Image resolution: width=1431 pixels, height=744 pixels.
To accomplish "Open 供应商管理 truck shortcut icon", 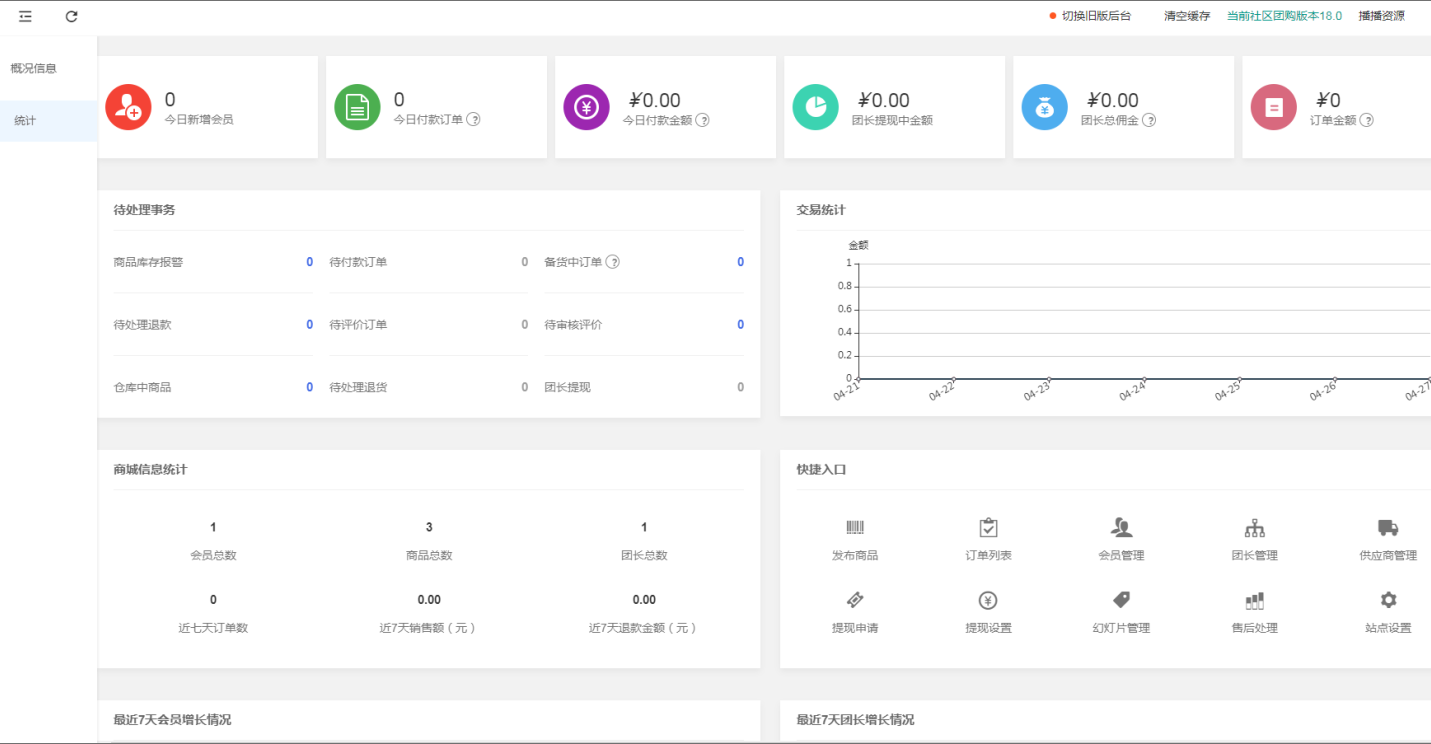I will coord(1388,528).
